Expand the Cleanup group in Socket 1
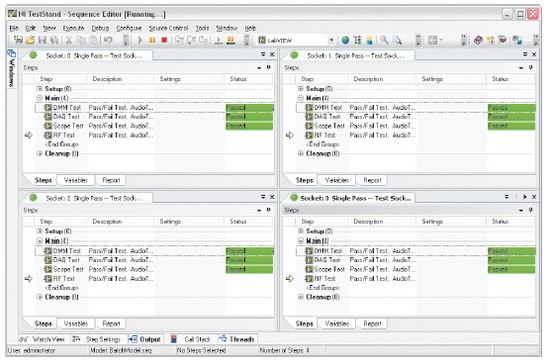 [x=301, y=153]
